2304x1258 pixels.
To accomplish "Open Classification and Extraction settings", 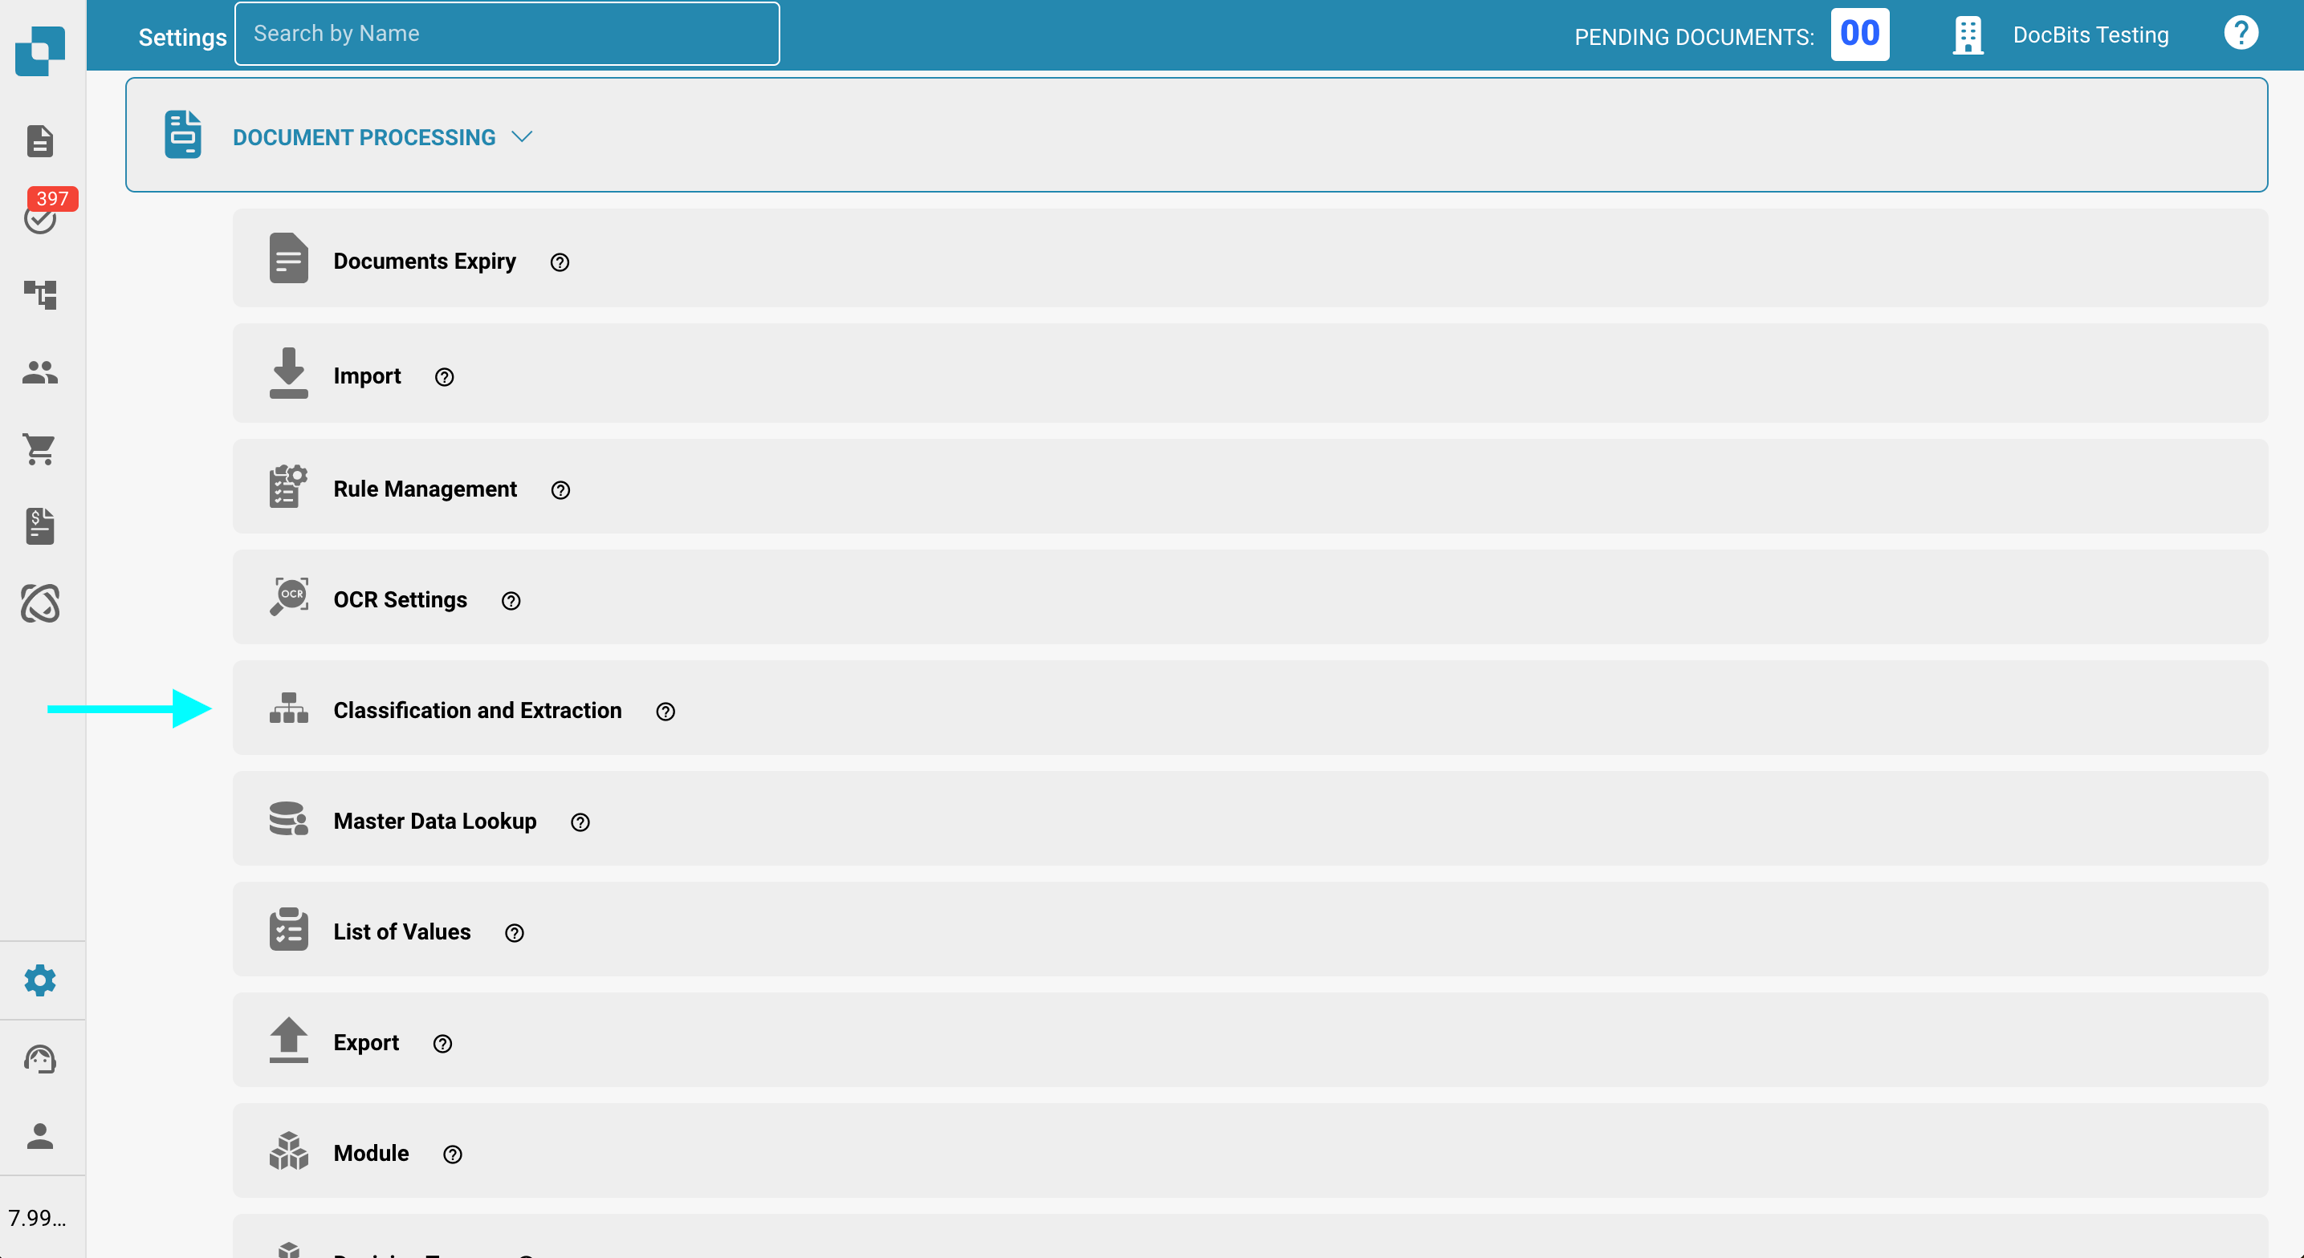I will 477,710.
